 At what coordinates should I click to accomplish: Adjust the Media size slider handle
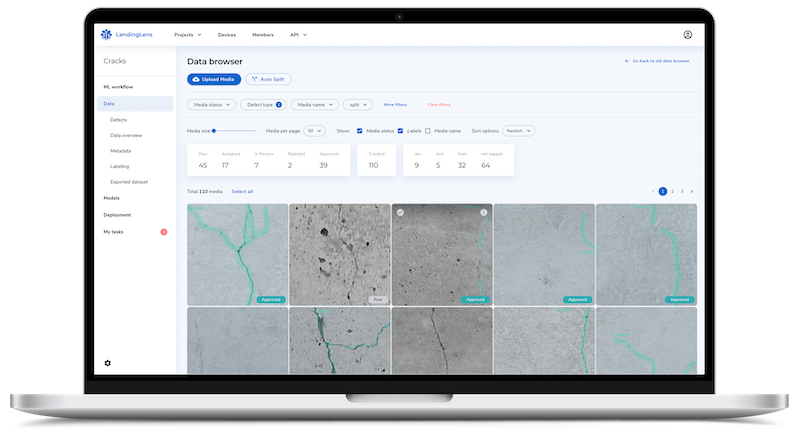(214, 131)
